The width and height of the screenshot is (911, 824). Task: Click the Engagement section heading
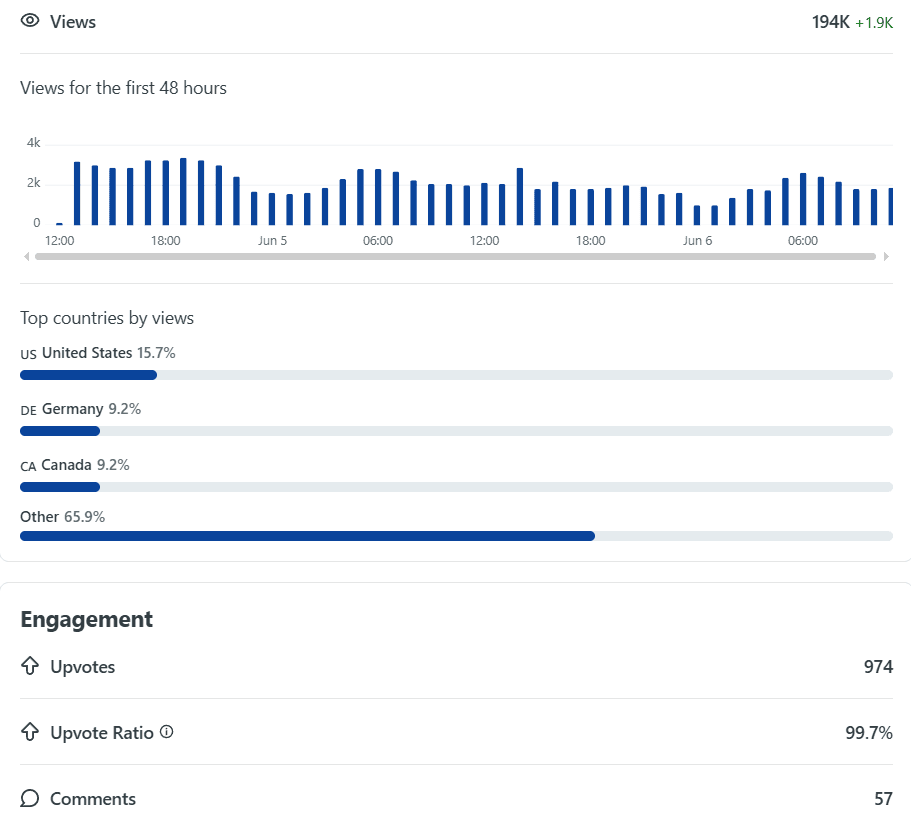[87, 619]
